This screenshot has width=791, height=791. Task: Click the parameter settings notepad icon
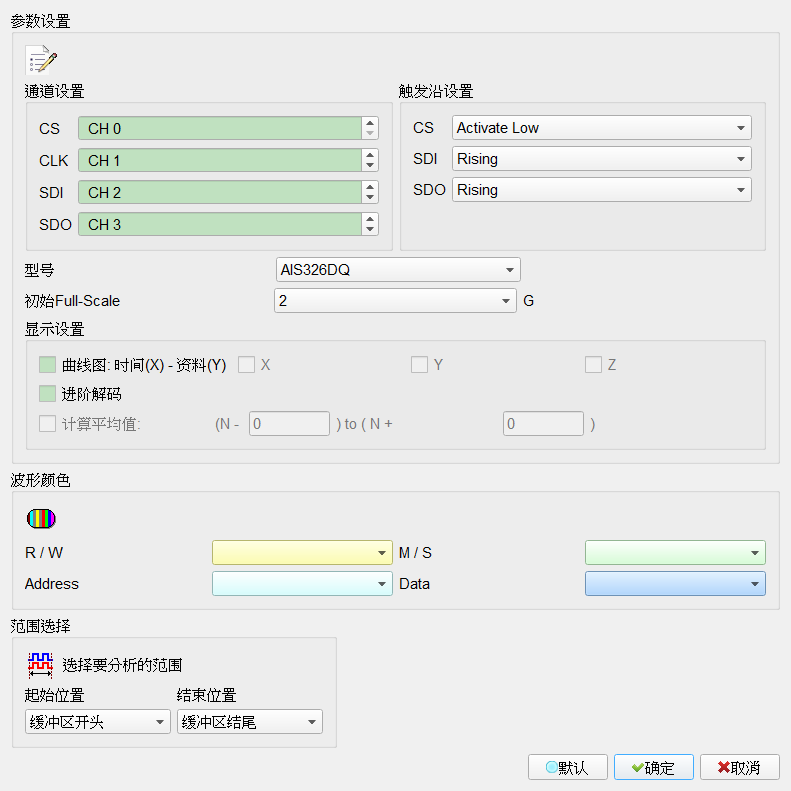41,60
